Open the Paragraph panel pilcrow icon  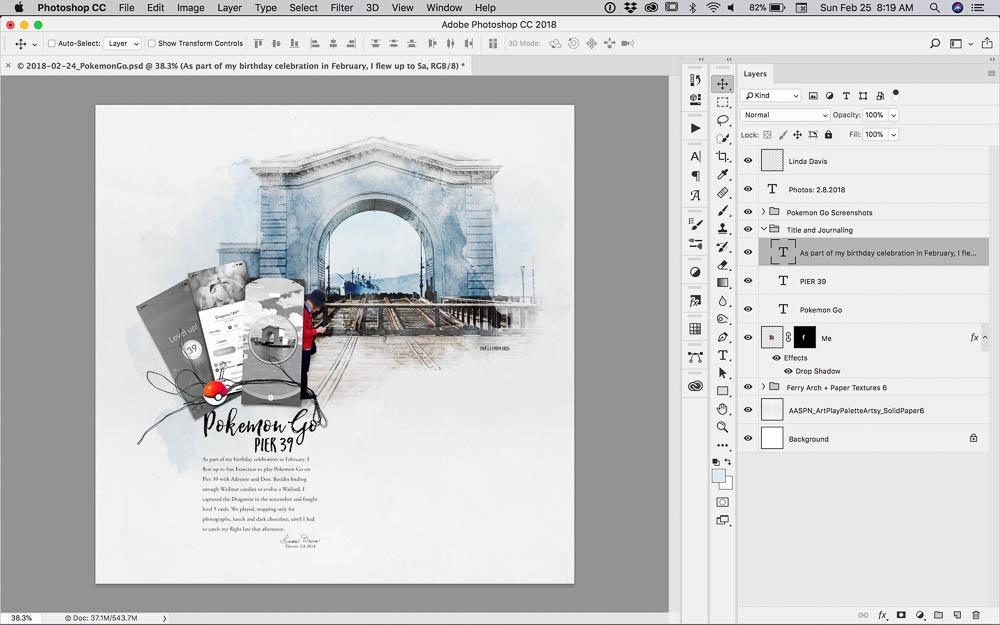(x=695, y=175)
